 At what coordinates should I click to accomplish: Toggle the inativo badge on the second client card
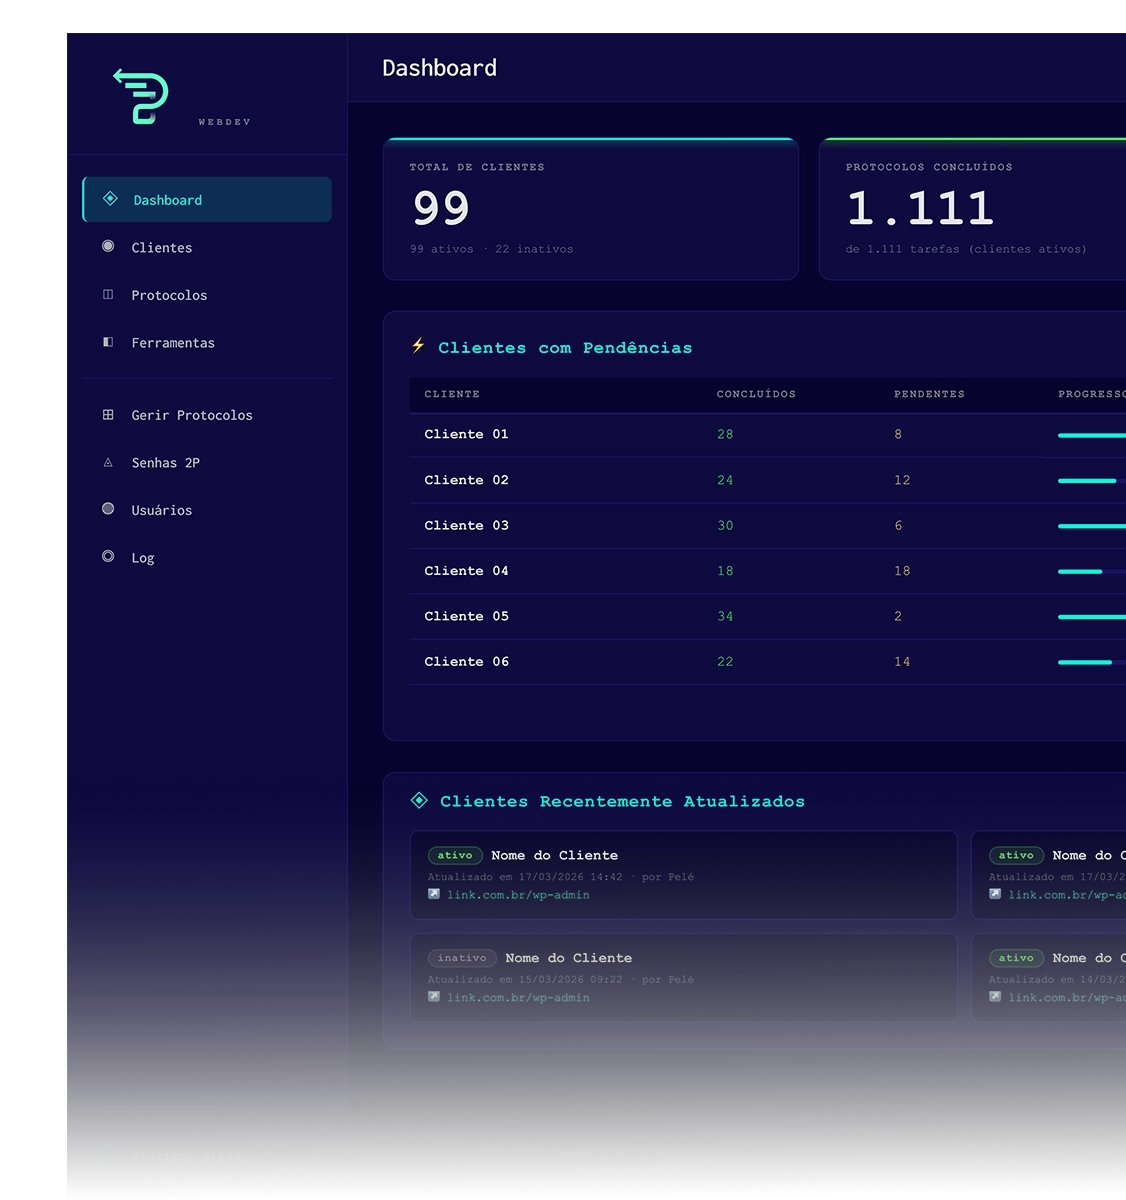[462, 957]
